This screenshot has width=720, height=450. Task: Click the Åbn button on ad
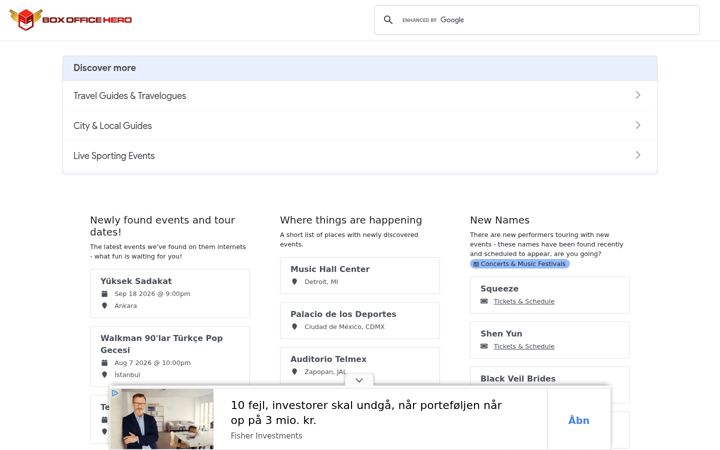(579, 420)
